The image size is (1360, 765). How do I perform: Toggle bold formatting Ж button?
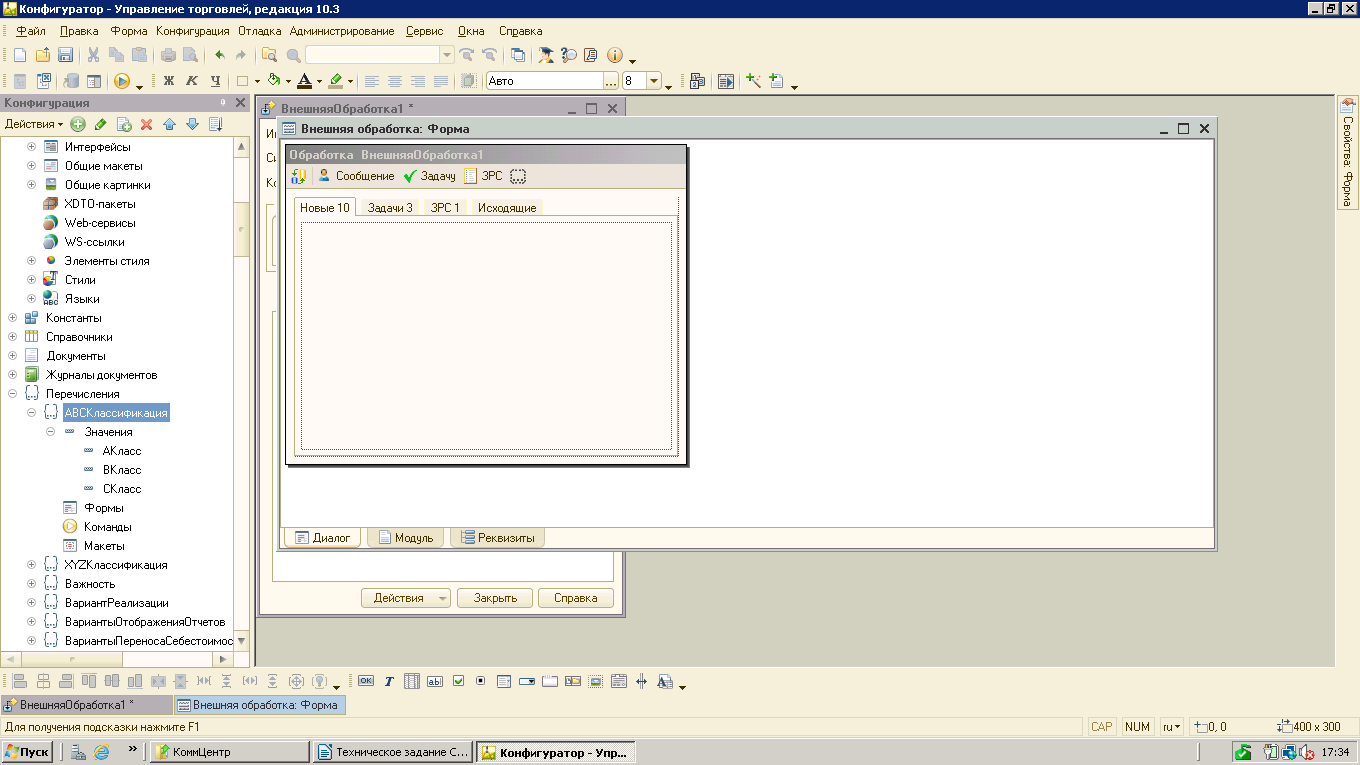pos(169,81)
